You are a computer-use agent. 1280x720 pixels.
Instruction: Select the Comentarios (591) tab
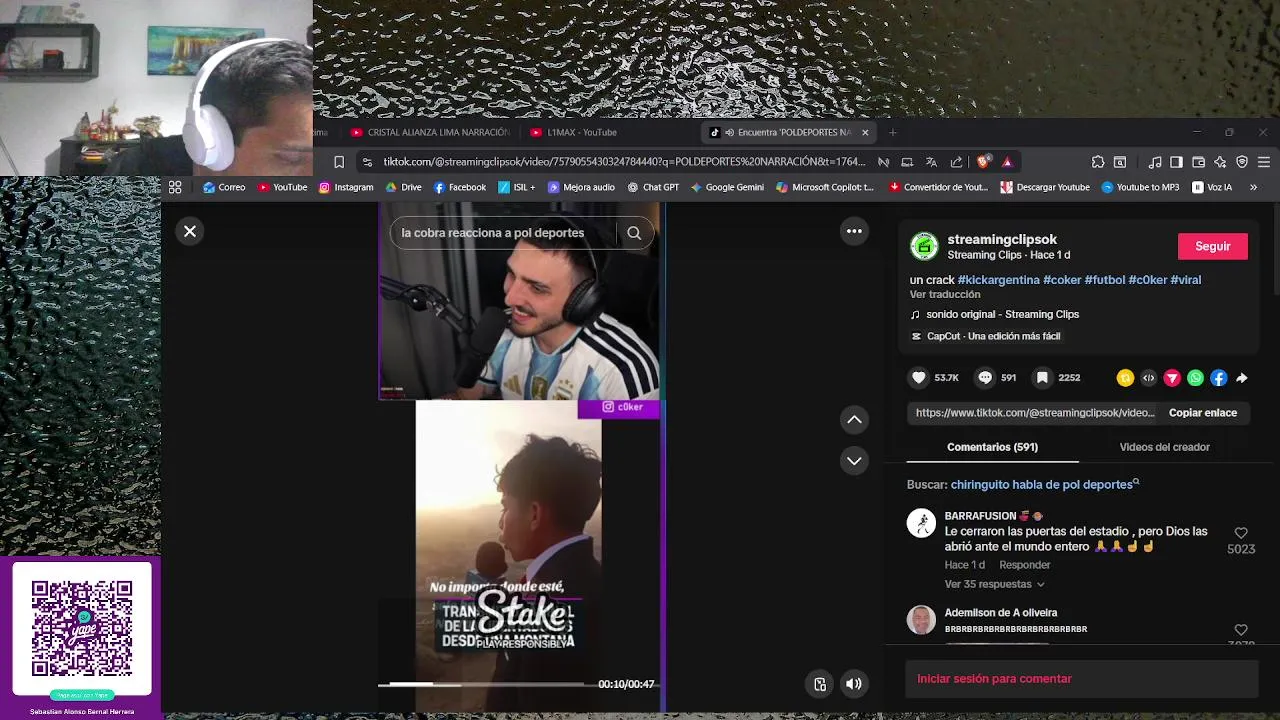click(992, 447)
